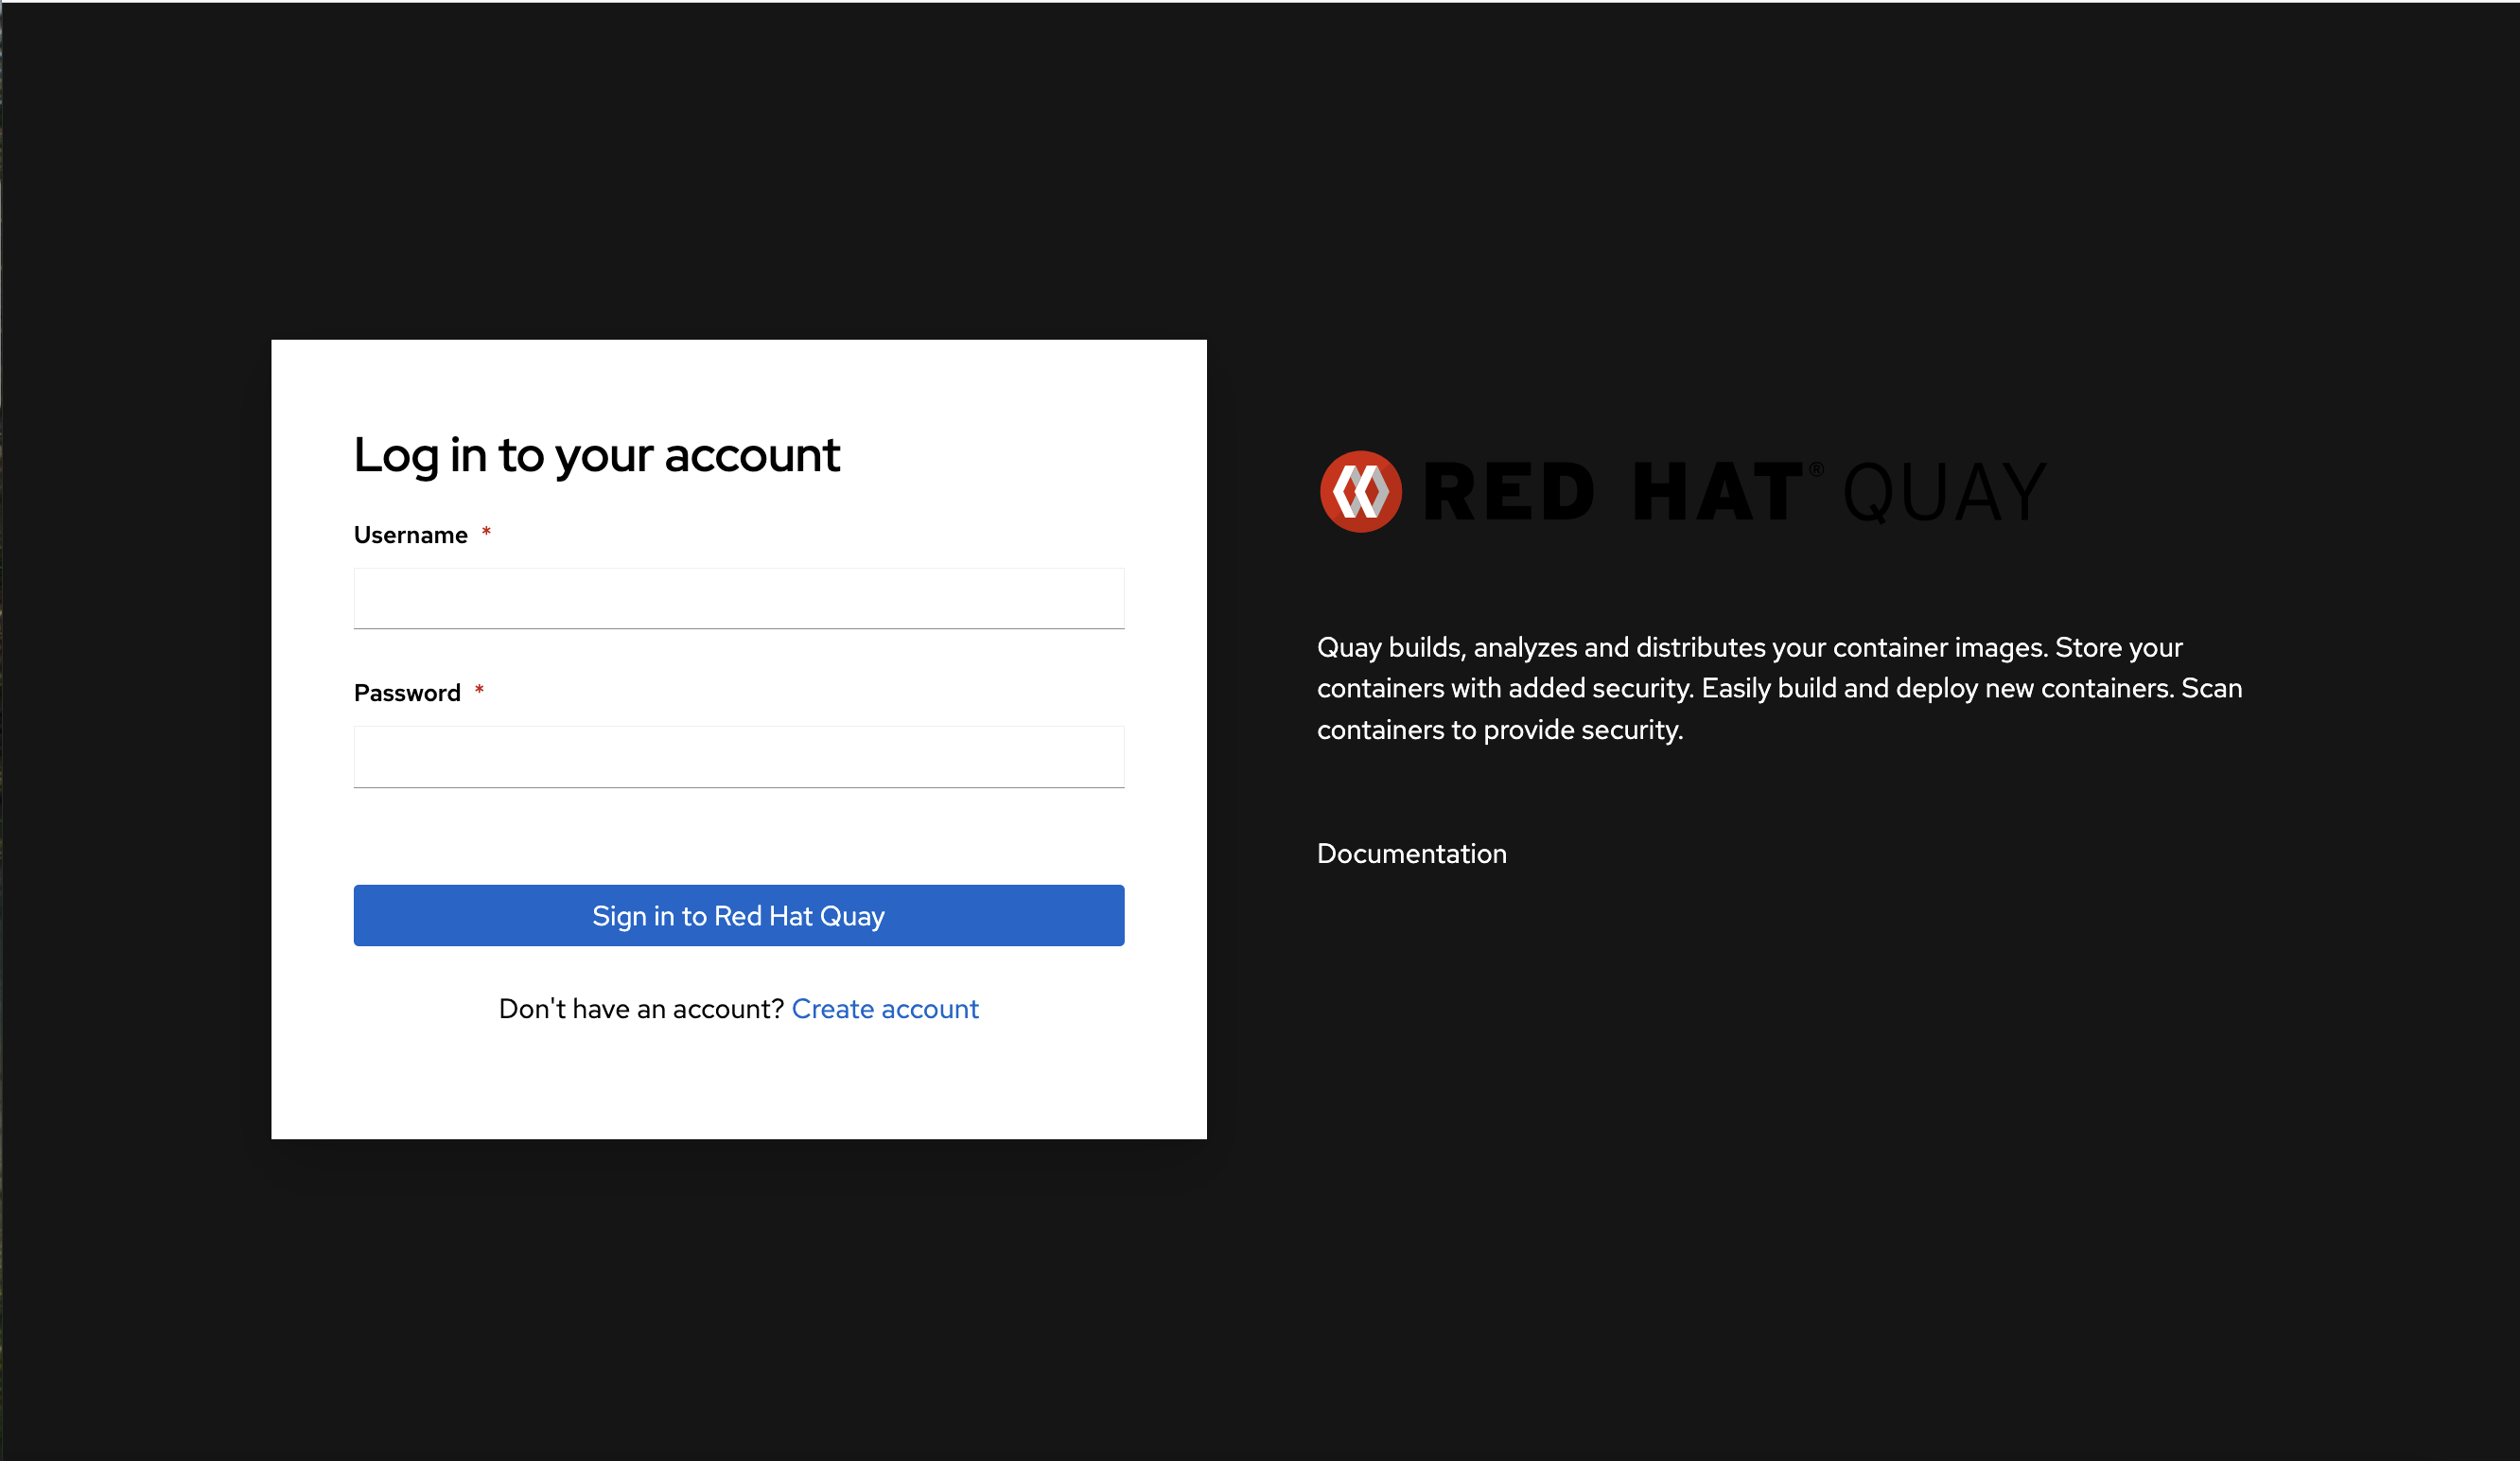Viewport: 2520px width, 1461px height.
Task: Click the Quay description paragraph
Action: point(1779,688)
